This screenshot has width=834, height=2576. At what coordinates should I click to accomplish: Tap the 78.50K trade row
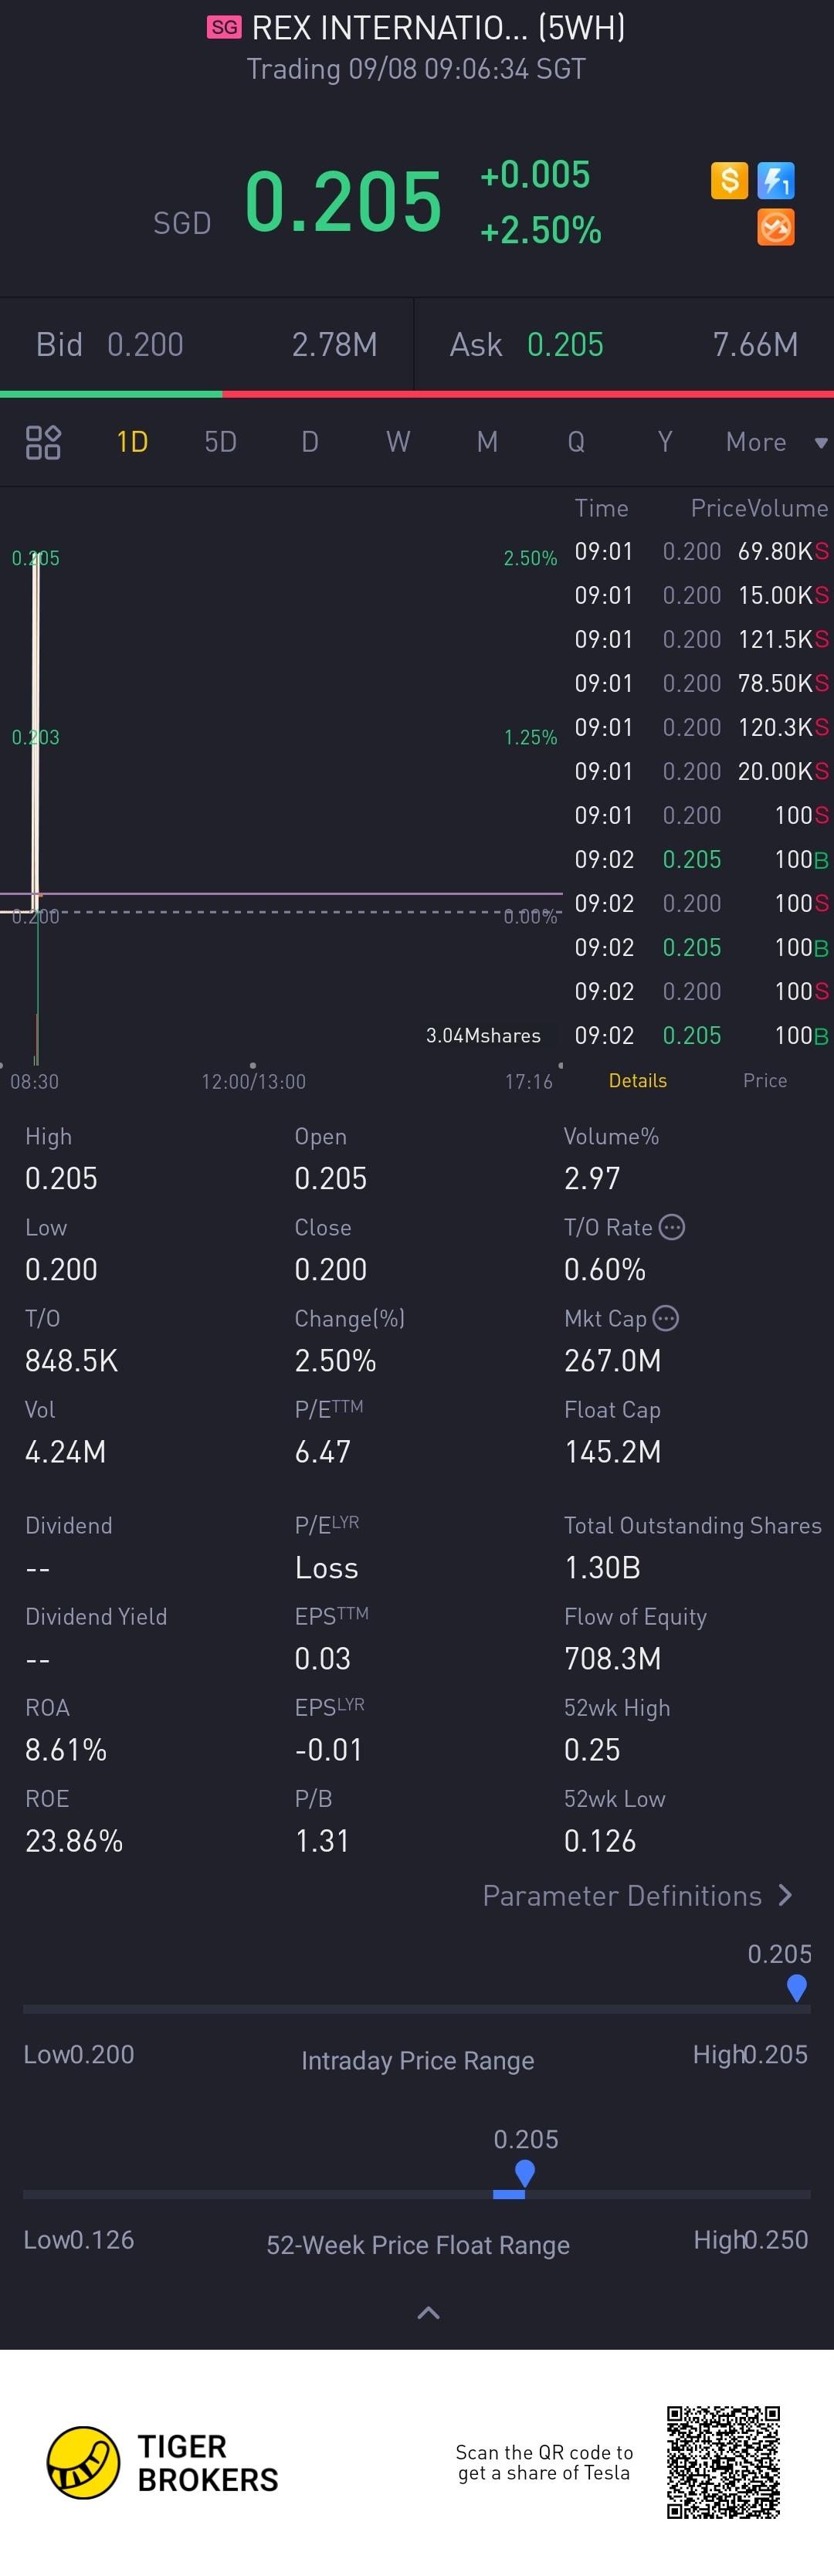701,683
